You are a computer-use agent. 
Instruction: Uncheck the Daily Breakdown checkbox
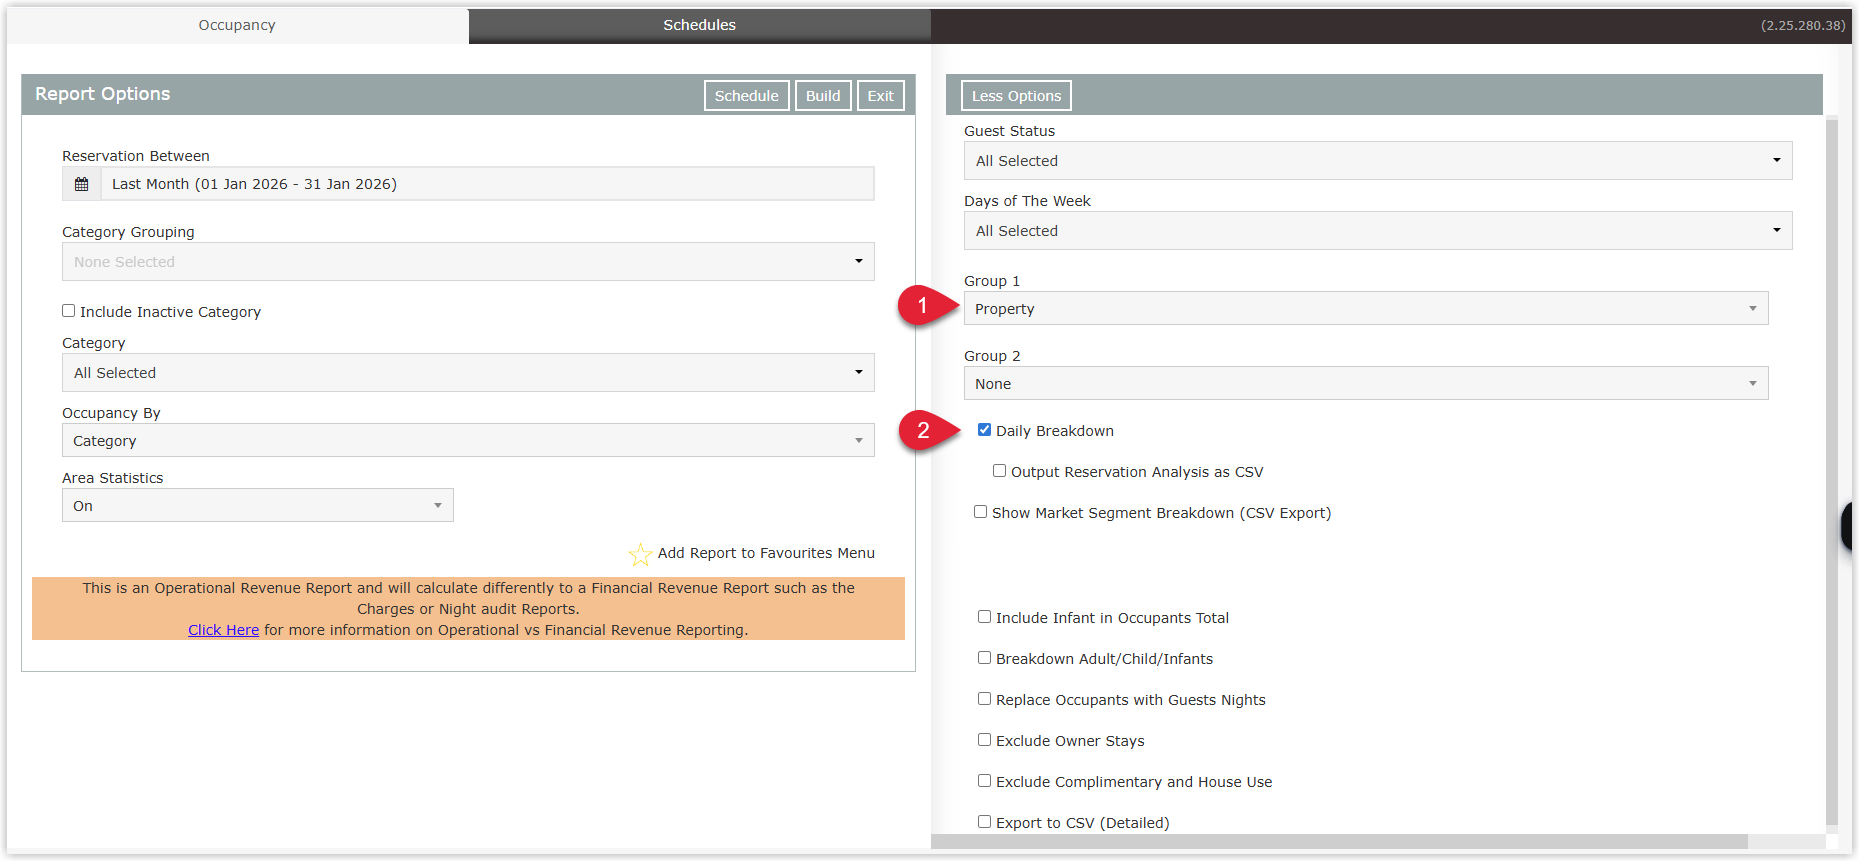[x=984, y=430]
